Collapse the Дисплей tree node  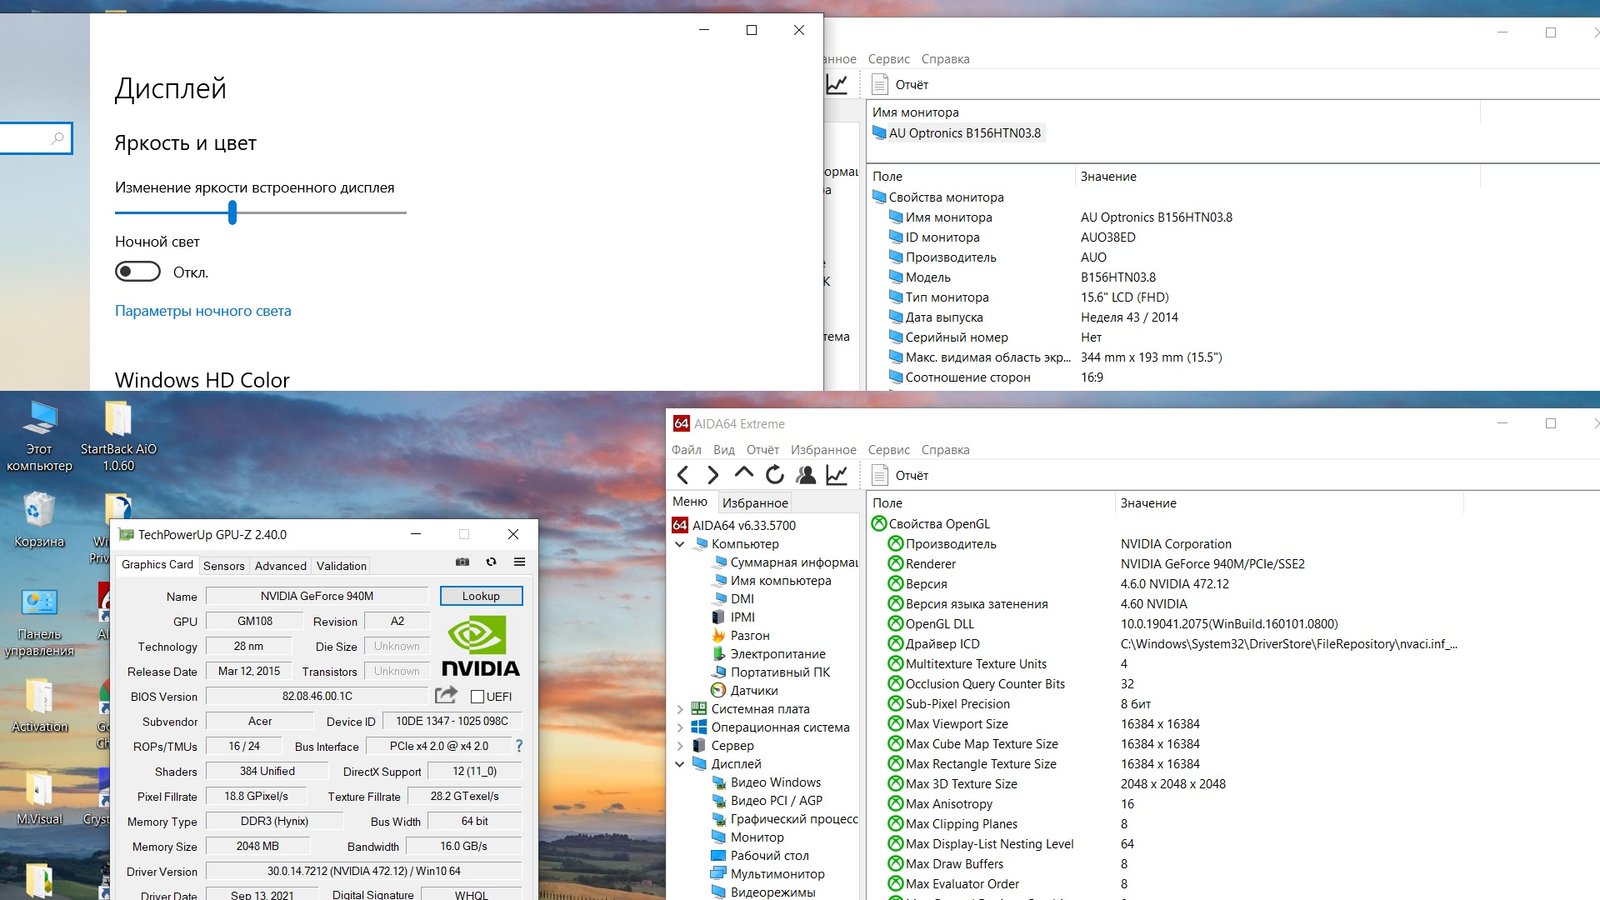pyautogui.click(x=680, y=764)
